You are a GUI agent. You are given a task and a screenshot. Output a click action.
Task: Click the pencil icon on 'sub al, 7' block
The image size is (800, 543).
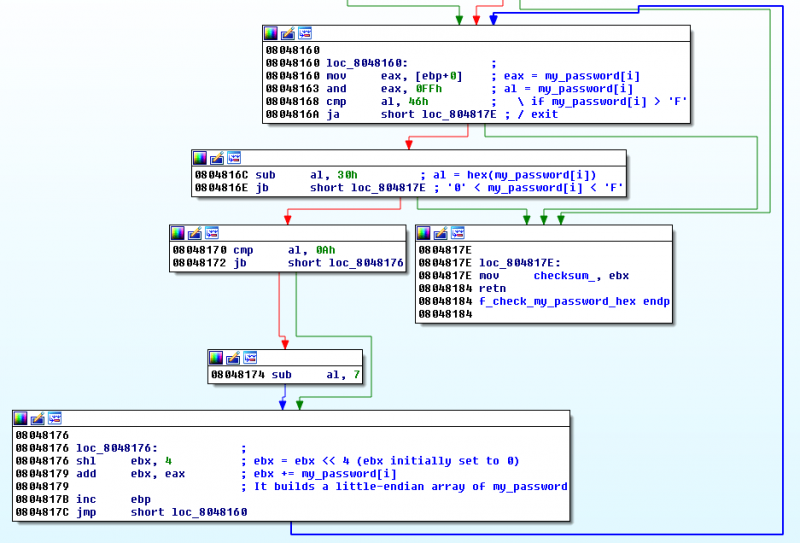[232, 357]
